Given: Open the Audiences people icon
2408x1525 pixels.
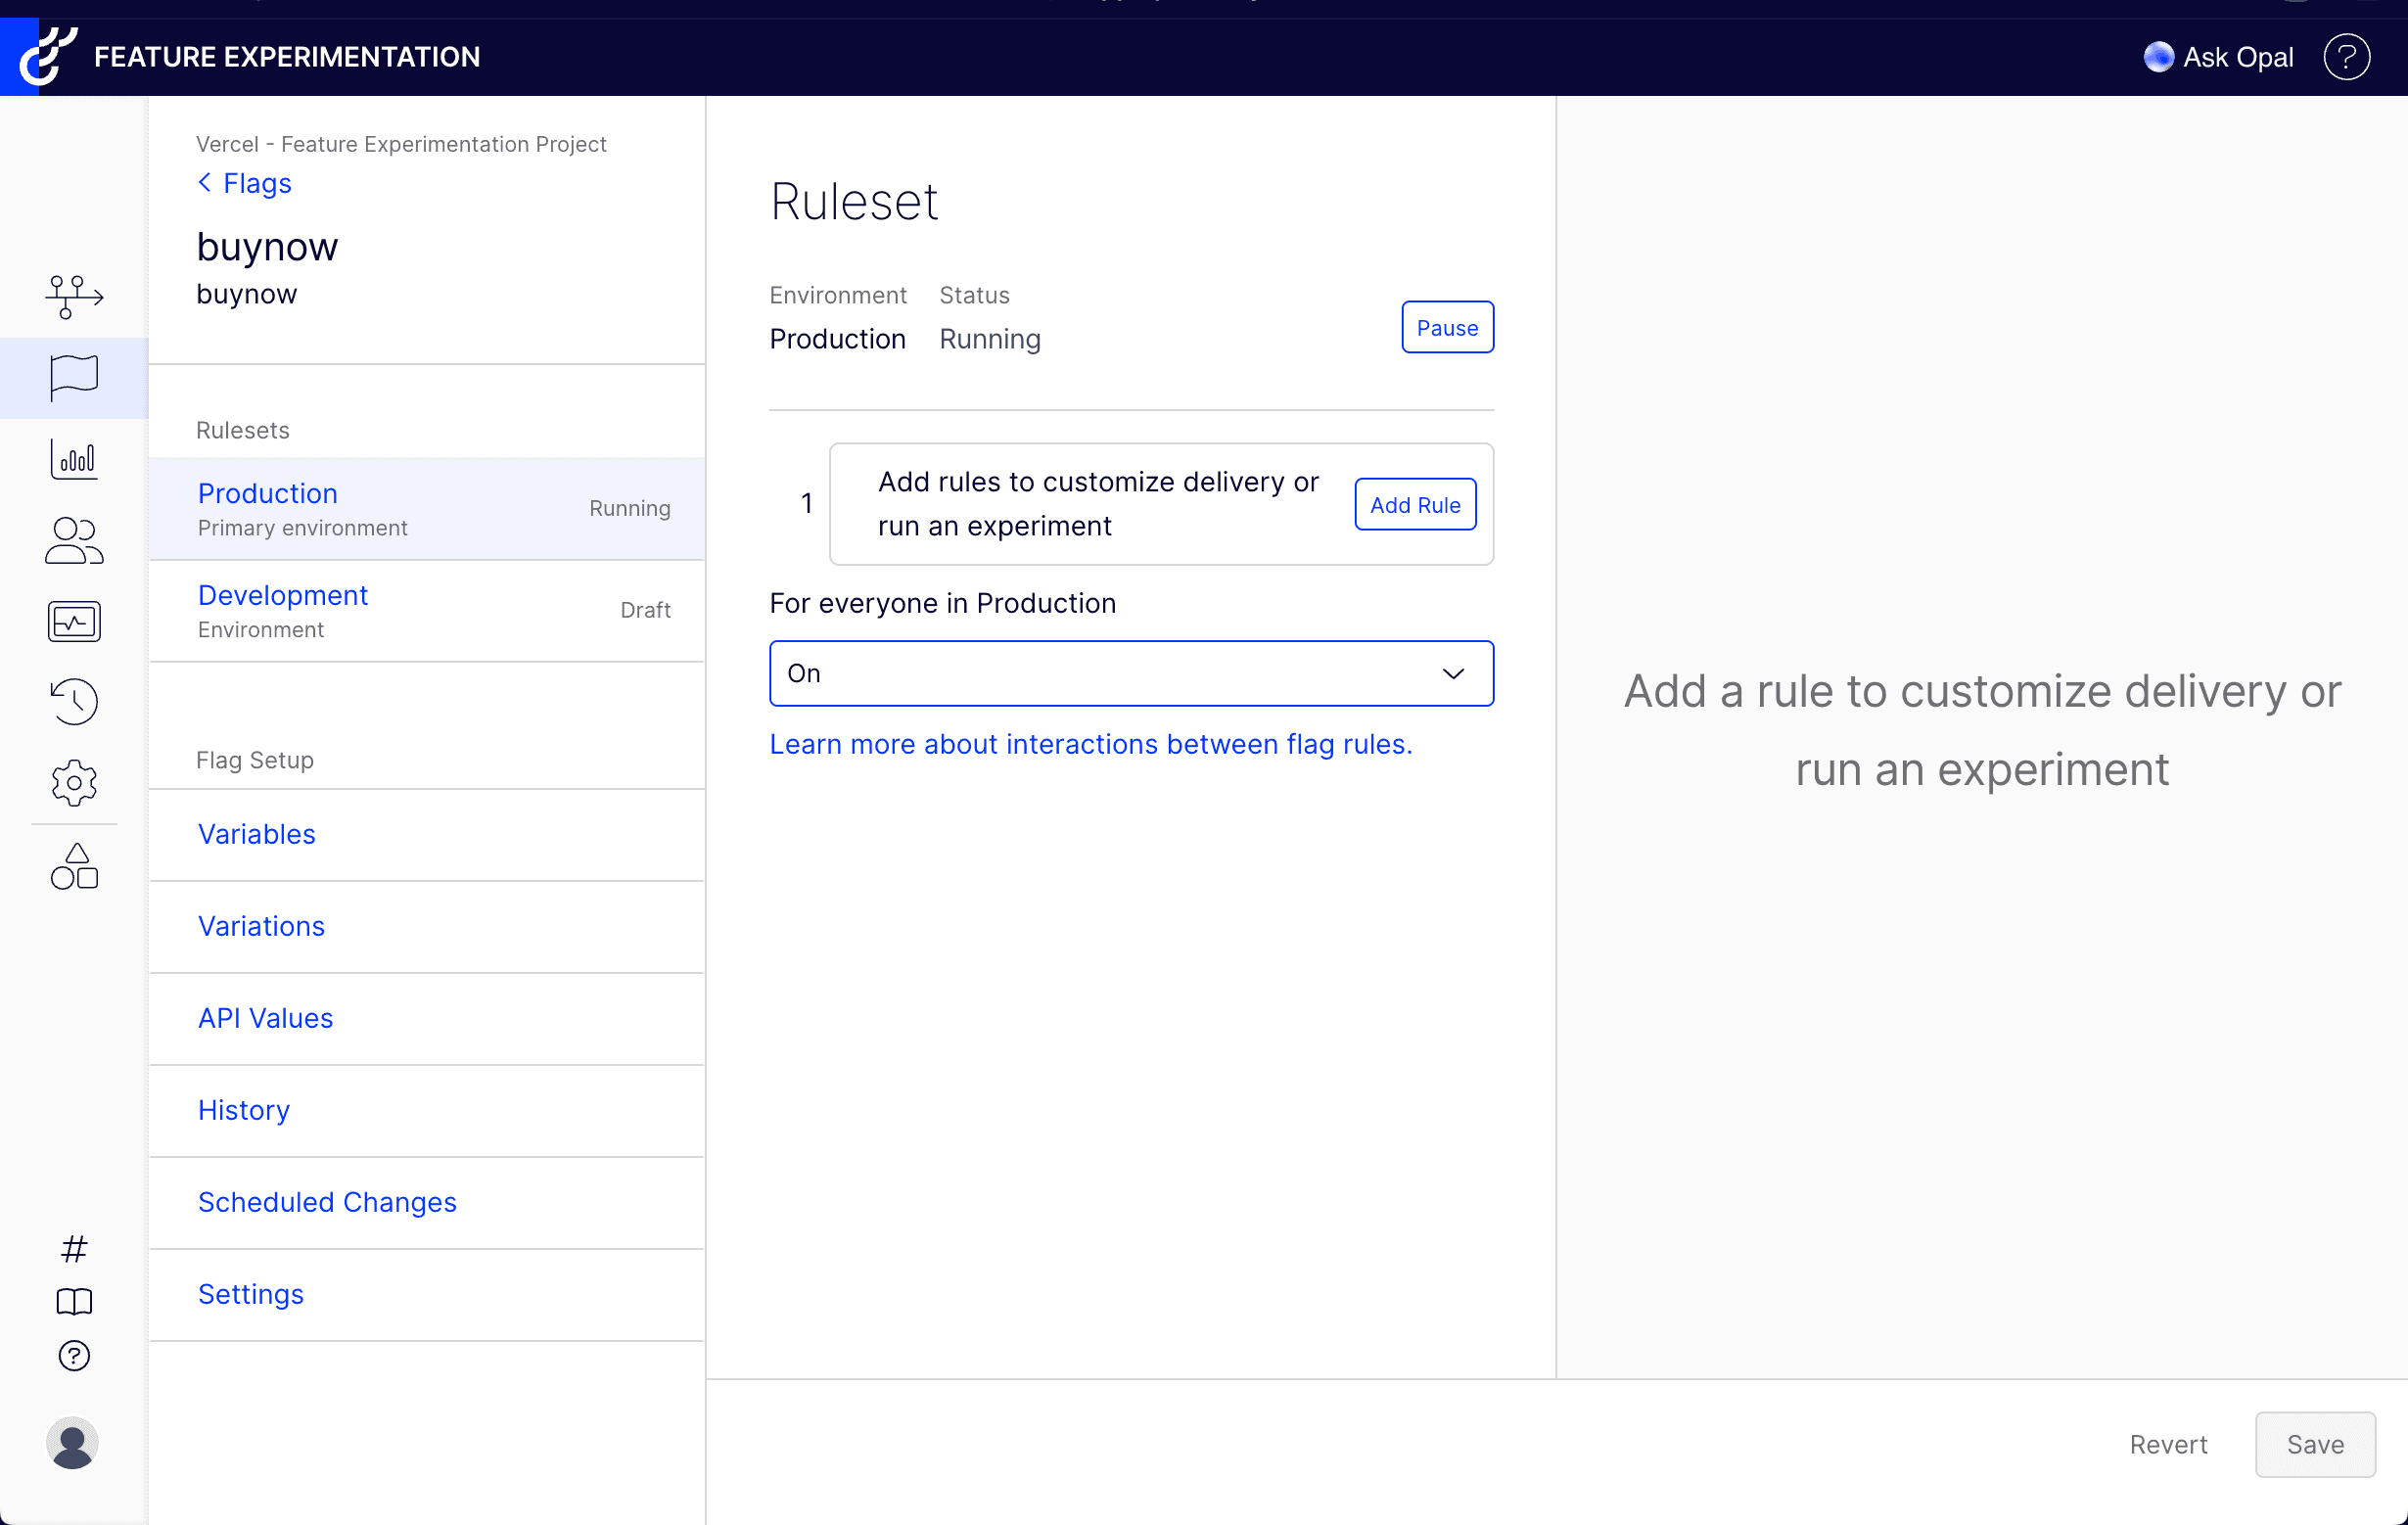Looking at the screenshot, I should pyautogui.click(x=74, y=541).
